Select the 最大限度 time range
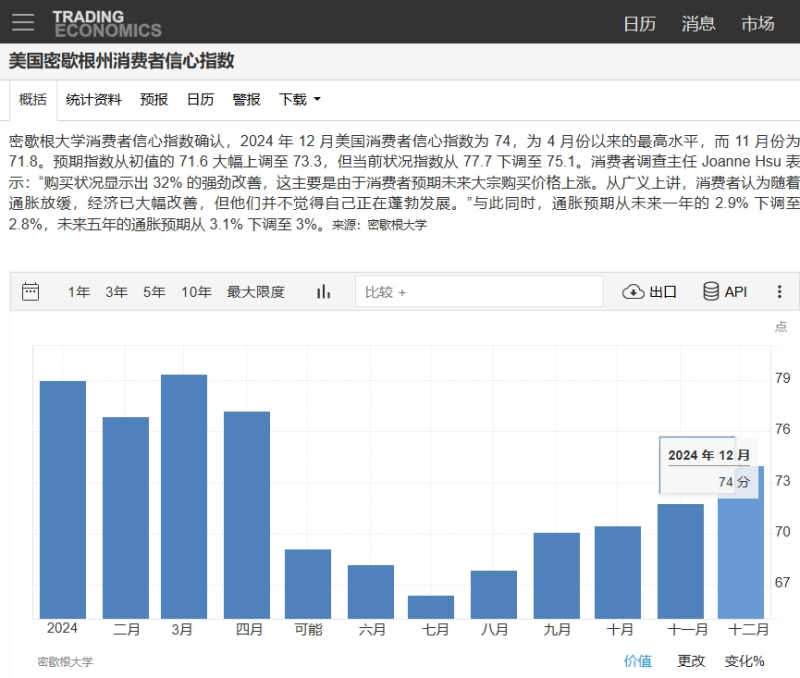The image size is (800, 678). (x=255, y=292)
